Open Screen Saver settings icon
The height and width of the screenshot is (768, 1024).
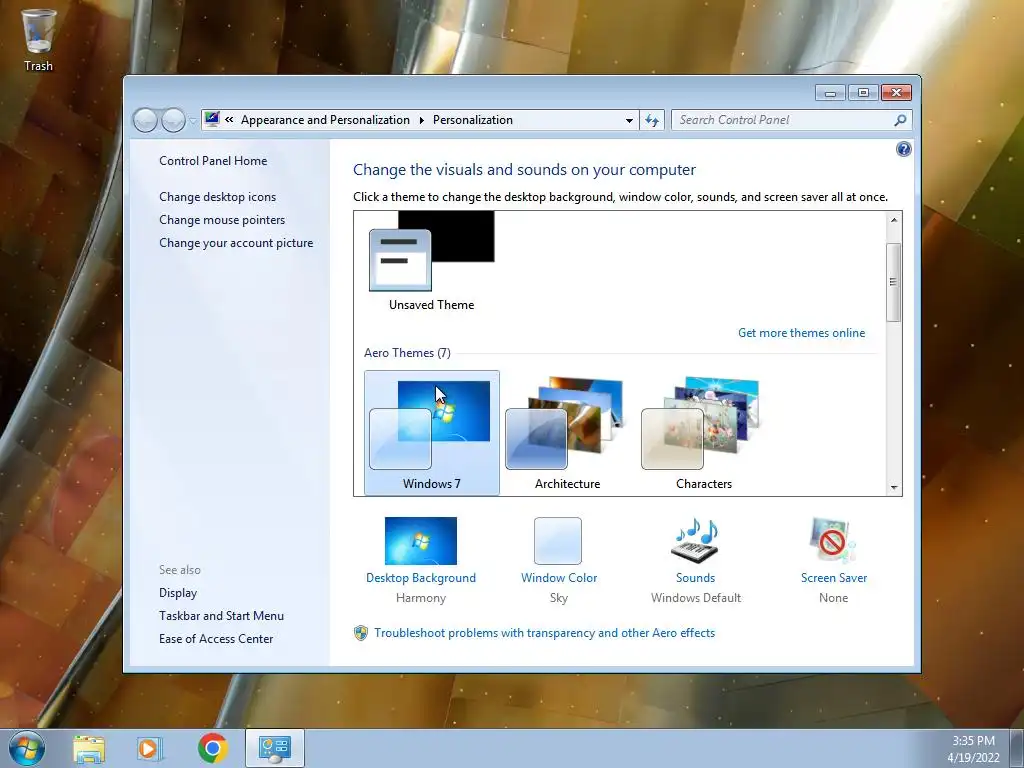coord(833,541)
